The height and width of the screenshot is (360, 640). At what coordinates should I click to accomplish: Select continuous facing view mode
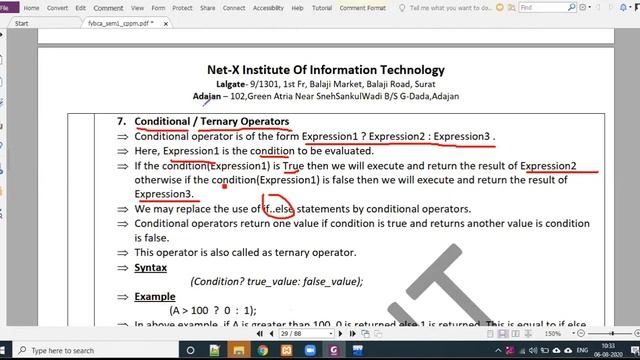pyautogui.click(x=528, y=333)
